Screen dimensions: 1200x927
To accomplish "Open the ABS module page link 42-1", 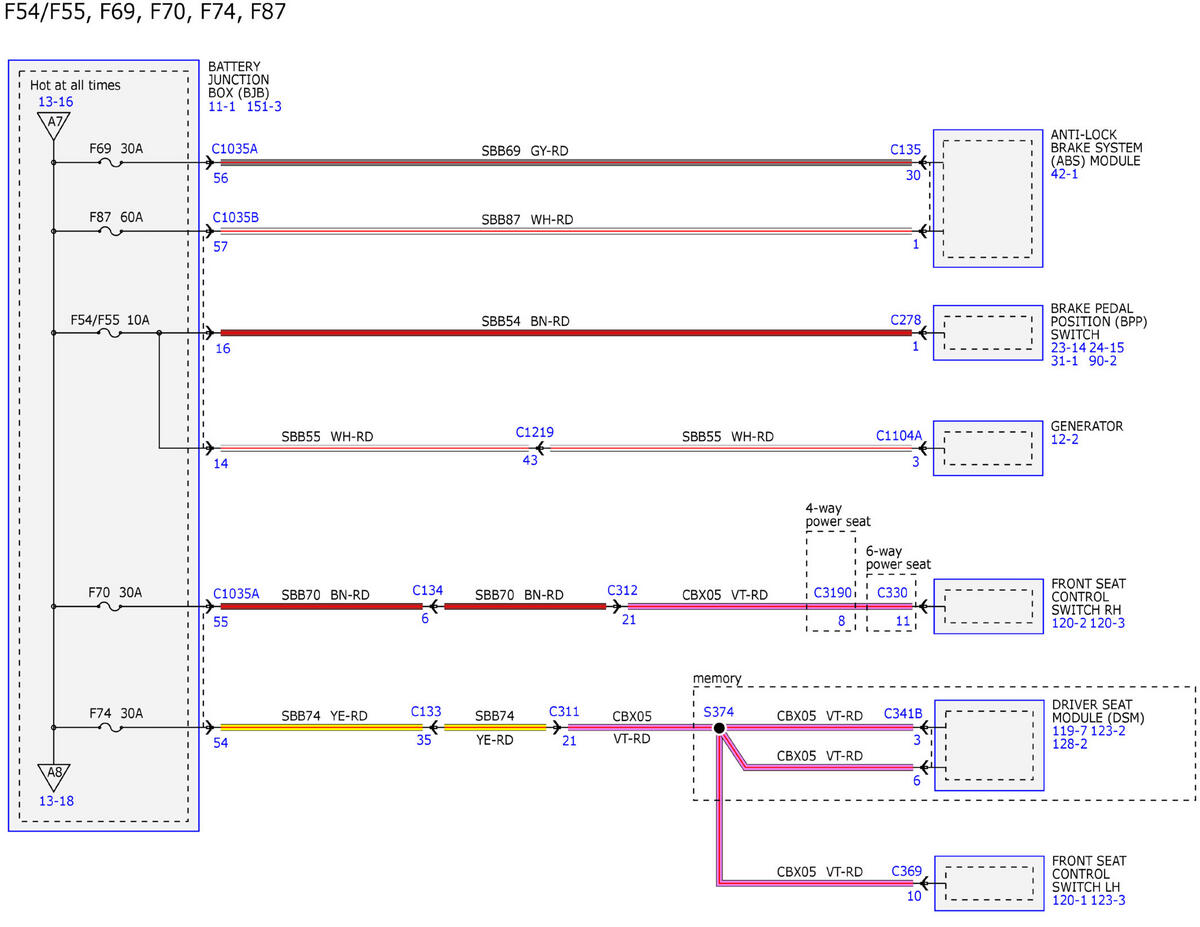I will point(1064,173).
